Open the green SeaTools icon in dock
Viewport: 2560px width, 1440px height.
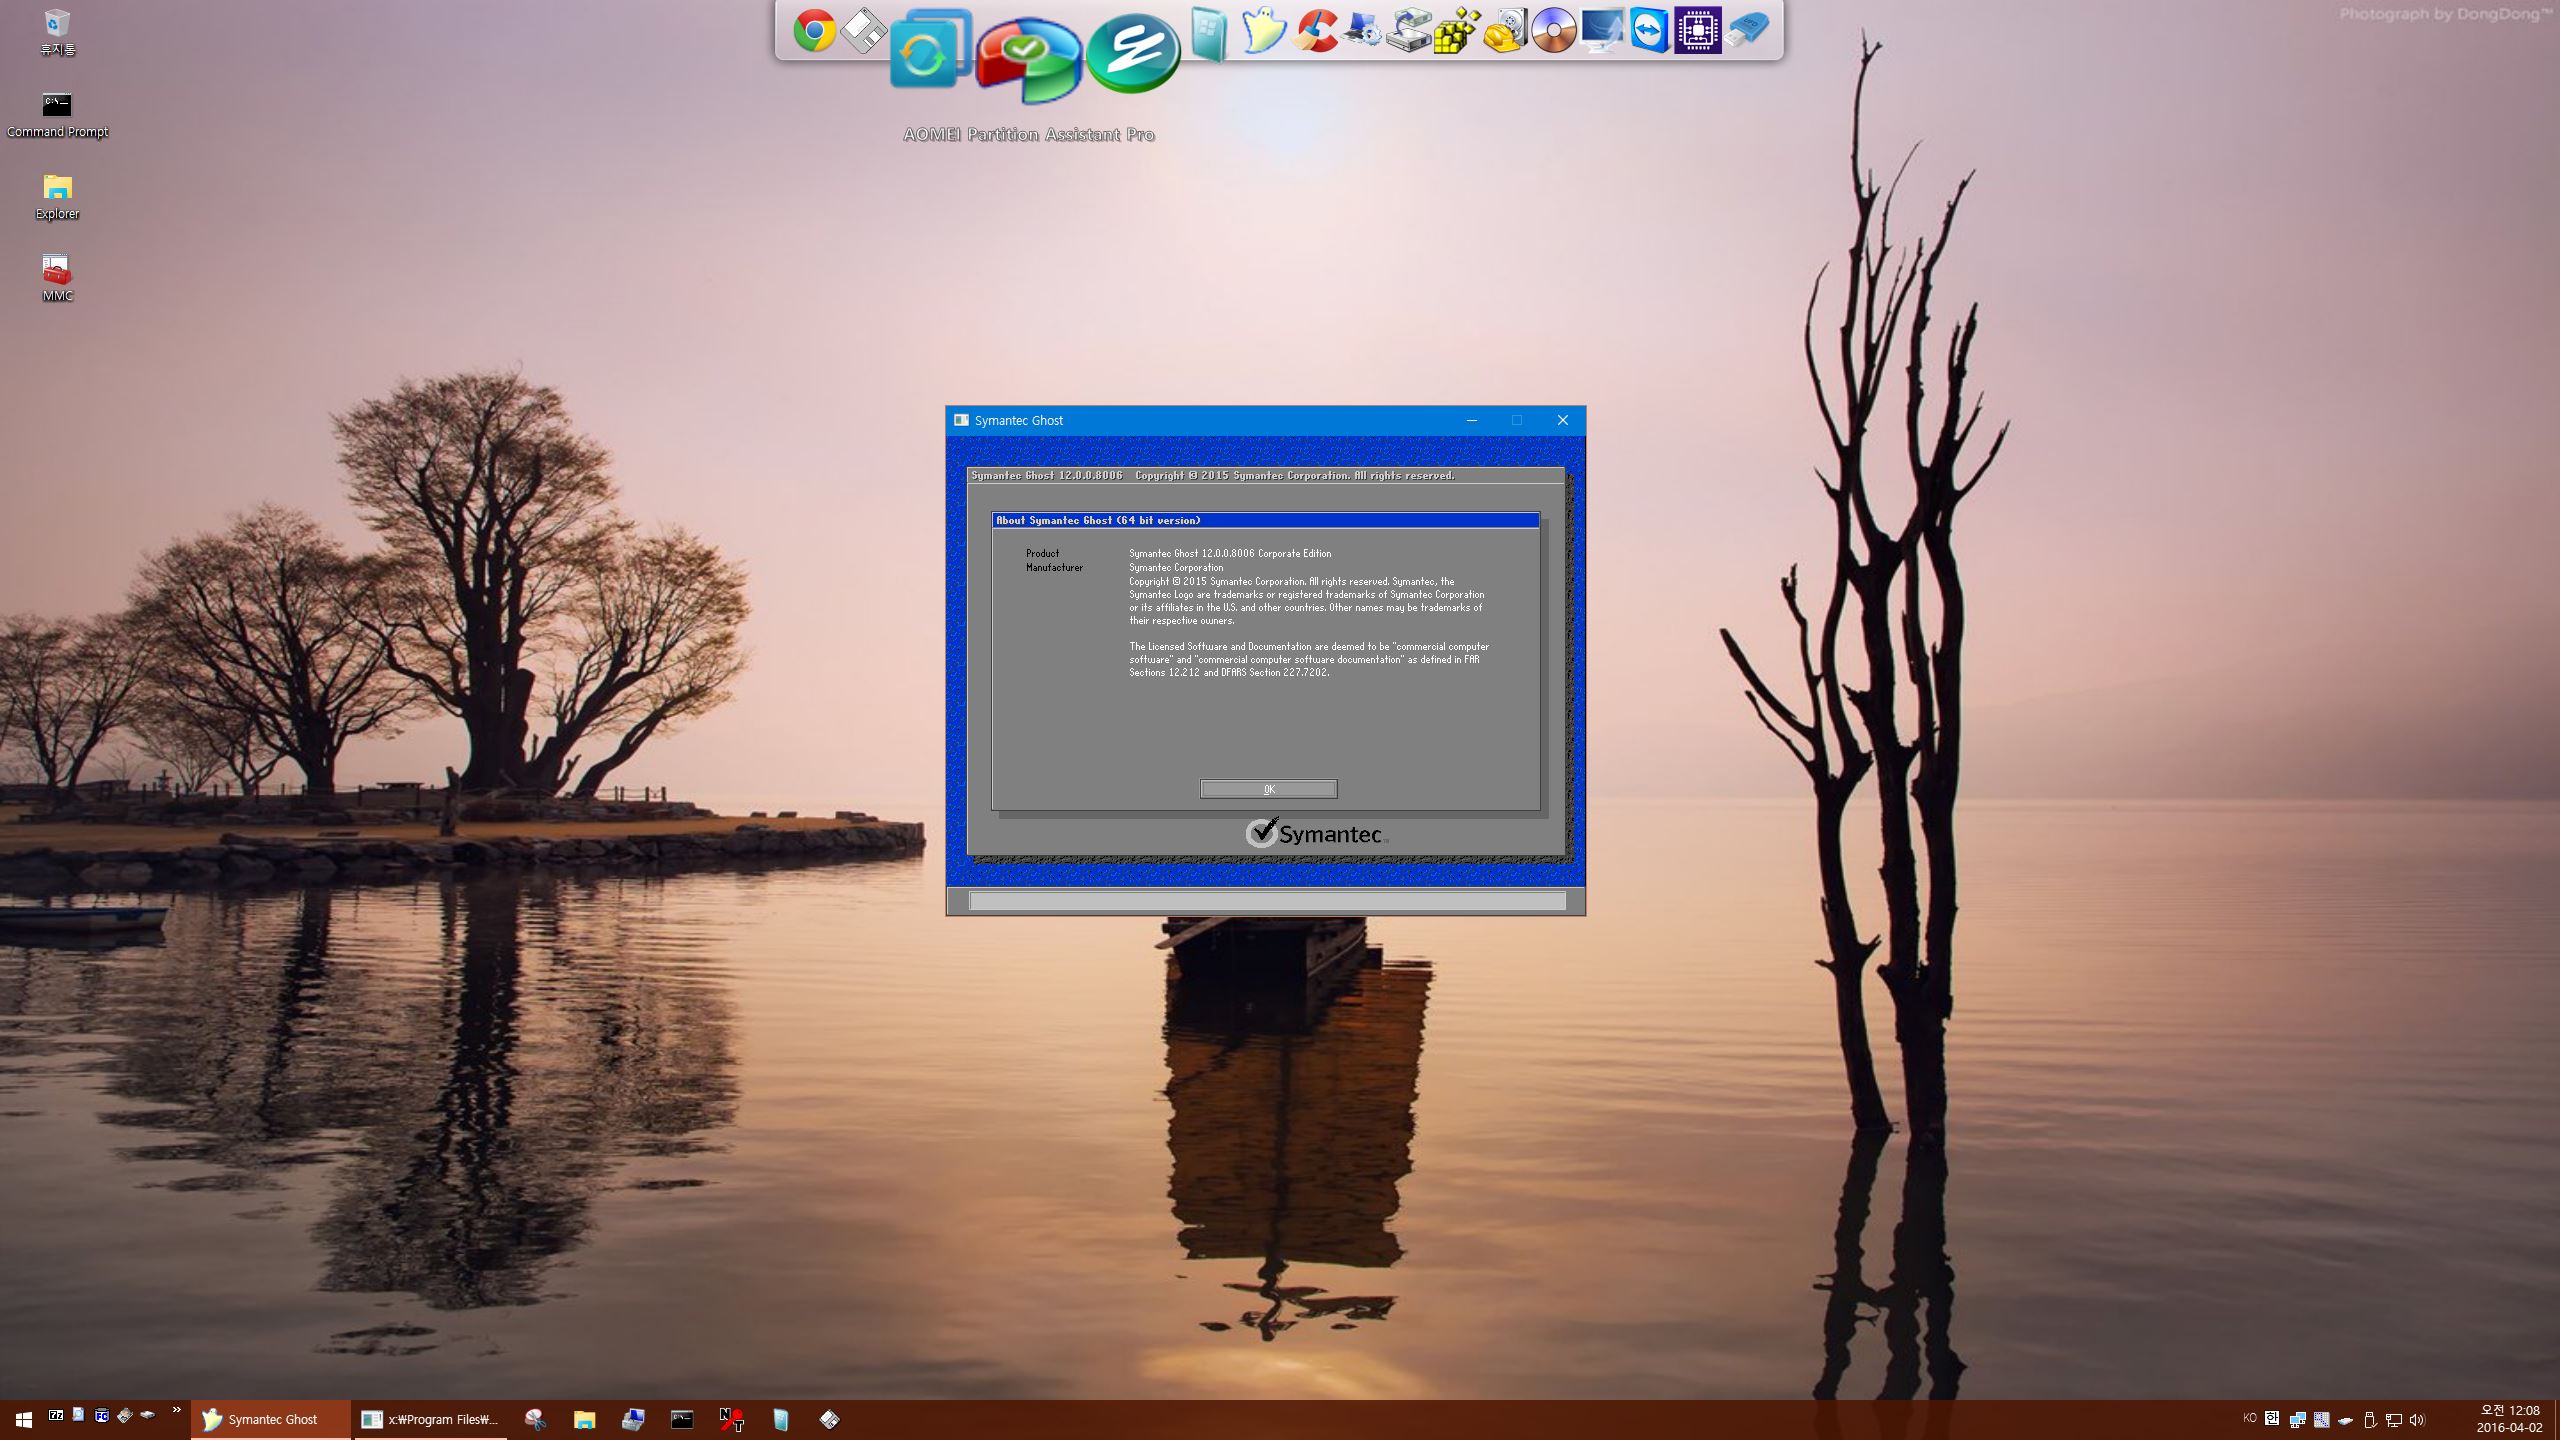[1133, 52]
